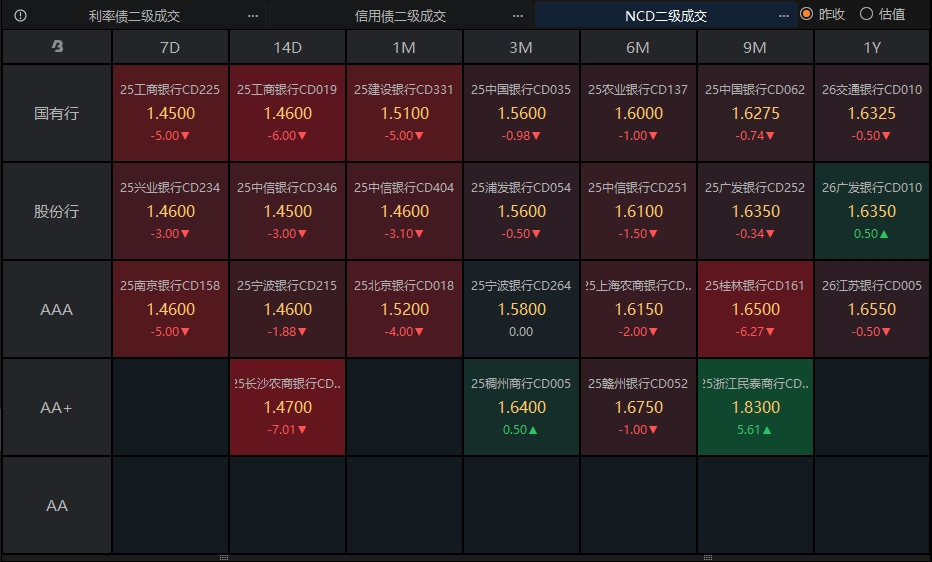This screenshot has width=932, height=562.
Task: Open the 25稠州商行CD005 cell
Action: pyautogui.click(x=521, y=407)
